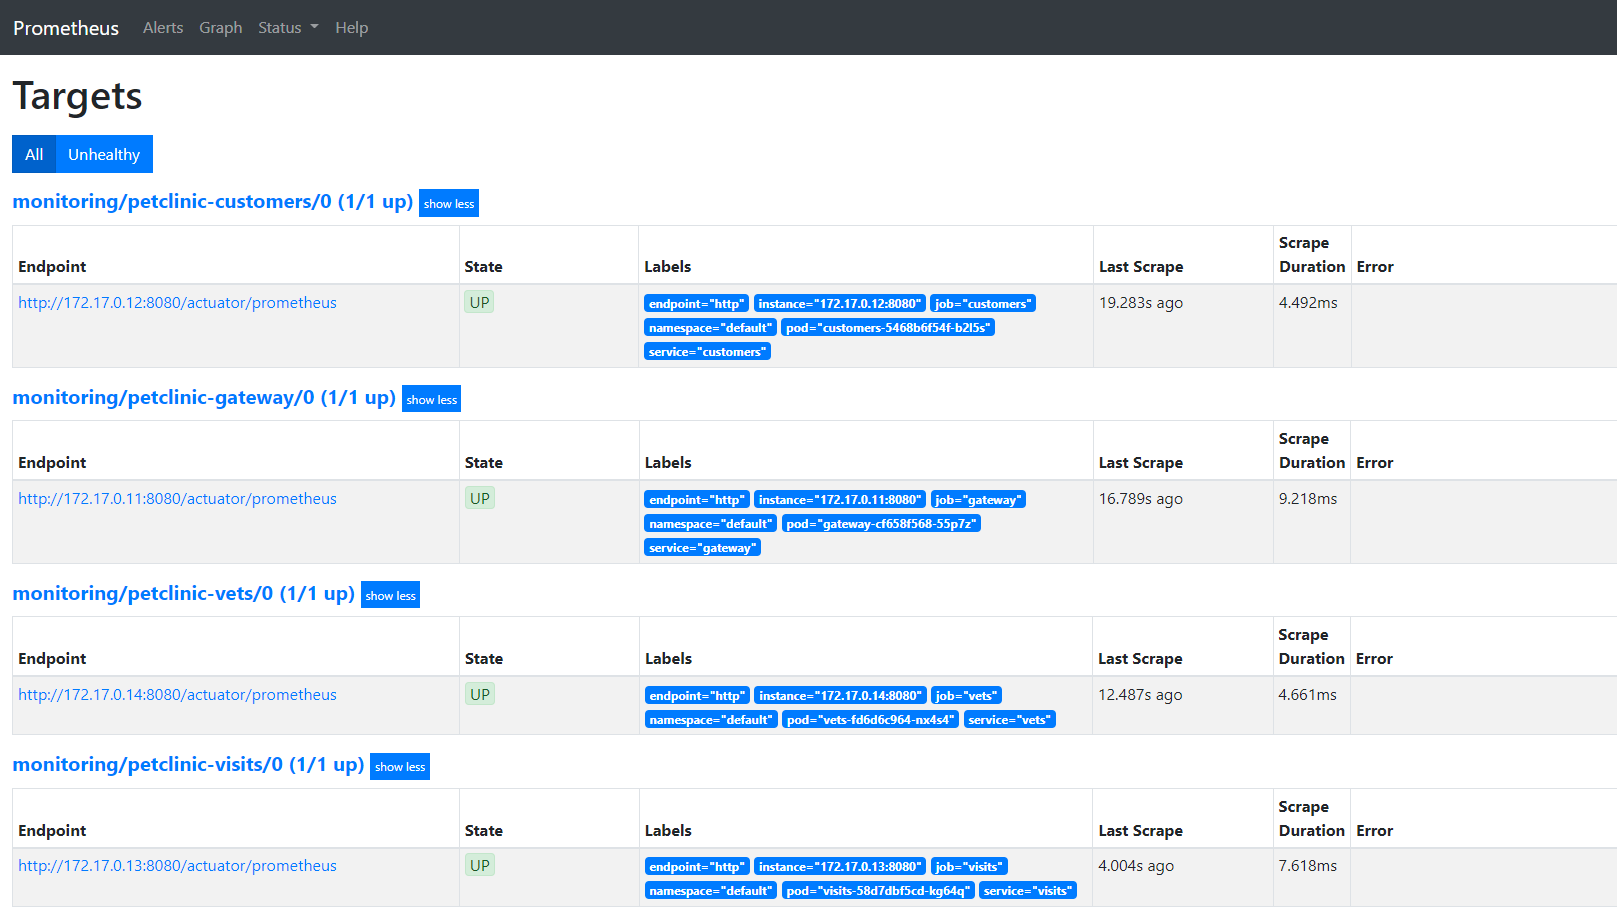The image size is (1617, 924).
Task: Click the UP state badge for visits
Action: [480, 865]
